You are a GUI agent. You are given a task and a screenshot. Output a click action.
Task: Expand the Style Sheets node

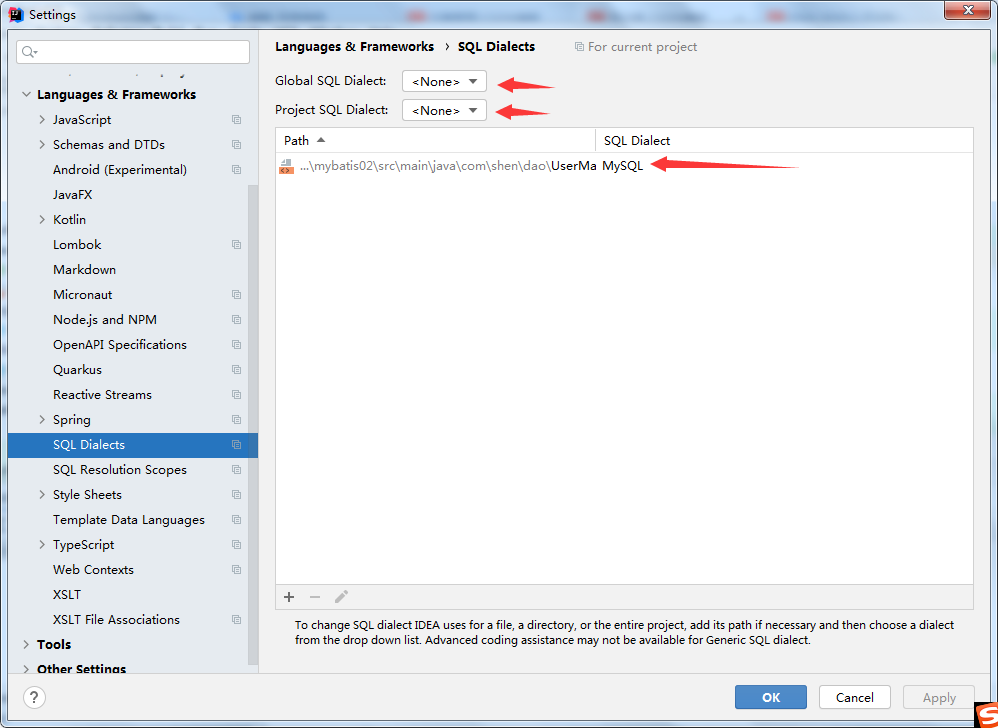[42, 495]
